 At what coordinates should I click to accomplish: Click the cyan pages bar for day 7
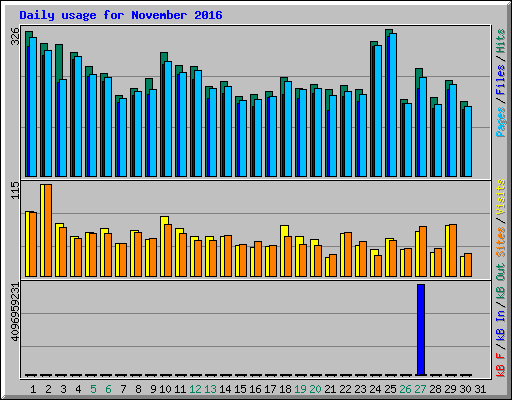123,137
